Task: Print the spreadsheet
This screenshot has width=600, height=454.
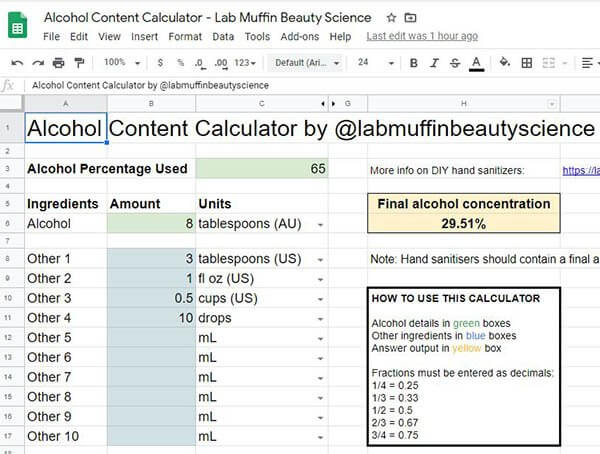Action: coord(59,63)
